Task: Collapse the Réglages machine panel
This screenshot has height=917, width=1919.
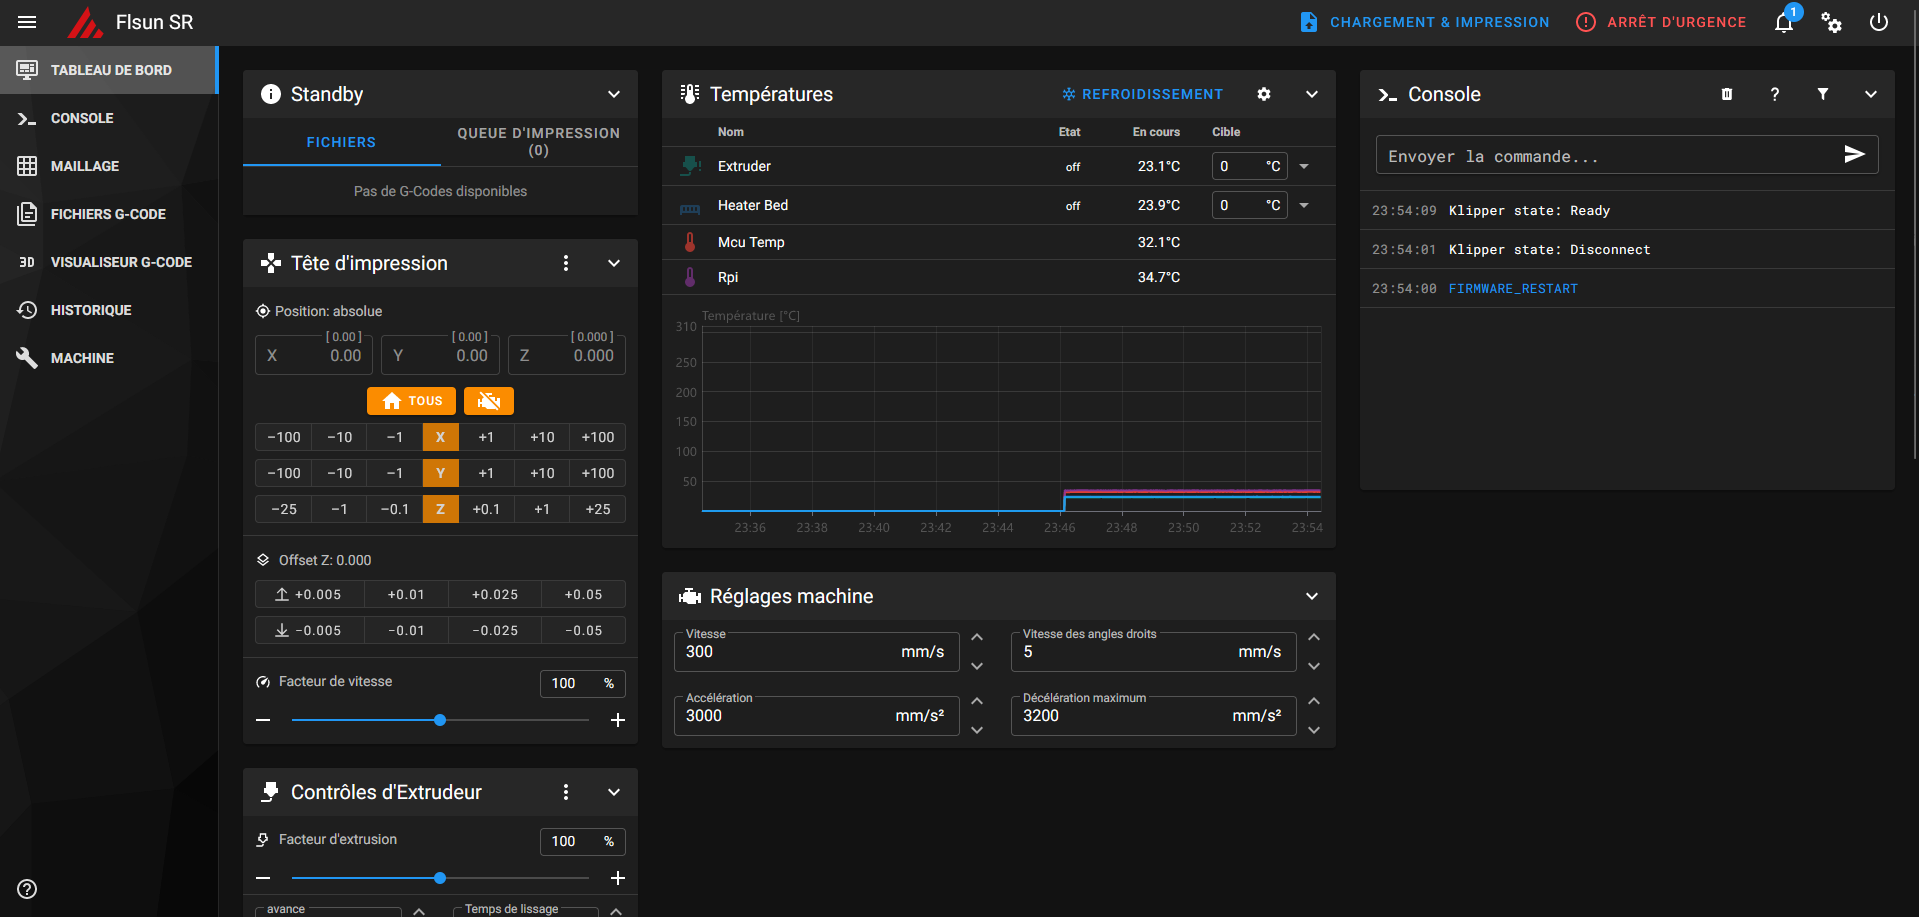Action: click(1312, 596)
